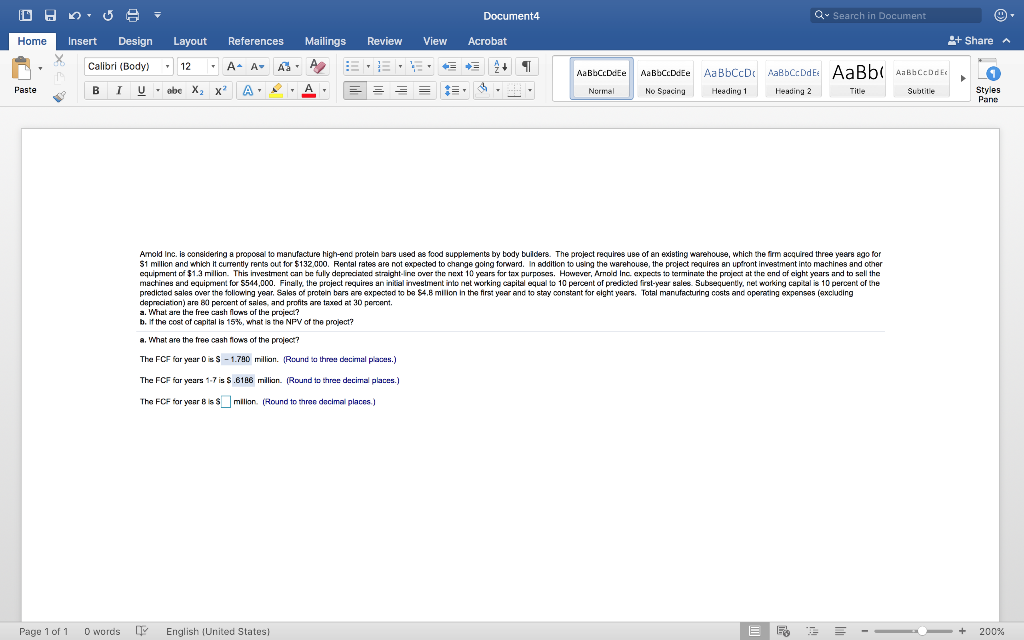The image size is (1024, 640).
Task: Click the Save icon in the title bar
Action: coord(50,15)
